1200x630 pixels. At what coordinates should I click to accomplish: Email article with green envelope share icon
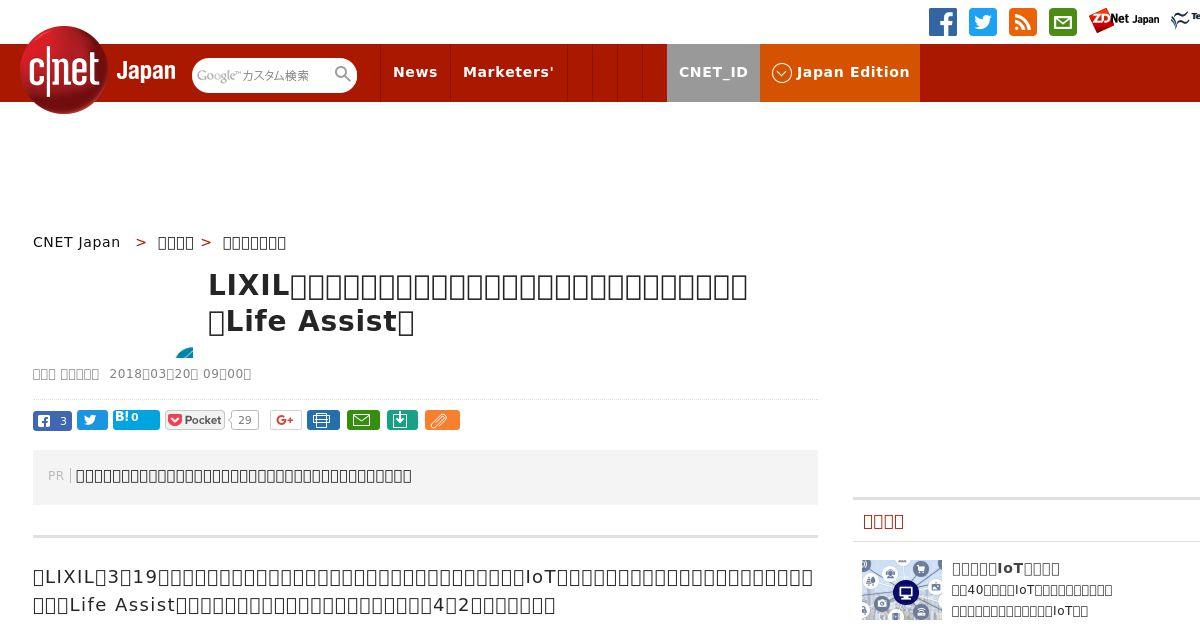tap(363, 420)
